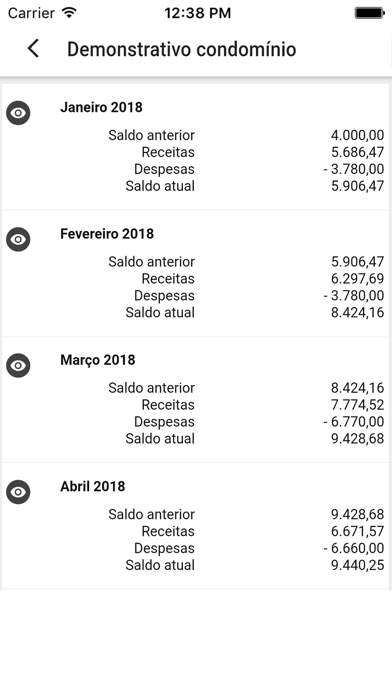Tap Abril Saldo atual value 9.440,25
The width and height of the screenshot is (392, 696).
click(357, 565)
